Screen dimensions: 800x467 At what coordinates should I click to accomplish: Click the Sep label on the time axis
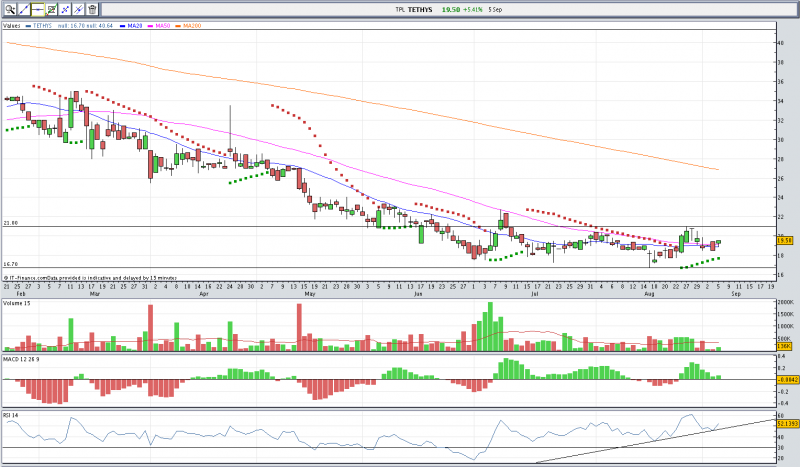tap(735, 295)
